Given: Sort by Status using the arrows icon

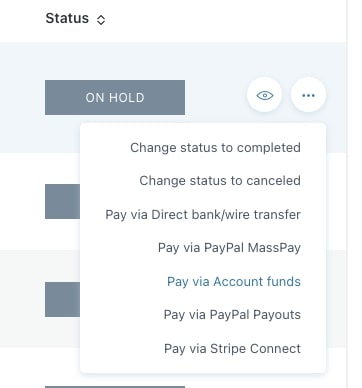Looking at the screenshot, I should 101,20.
